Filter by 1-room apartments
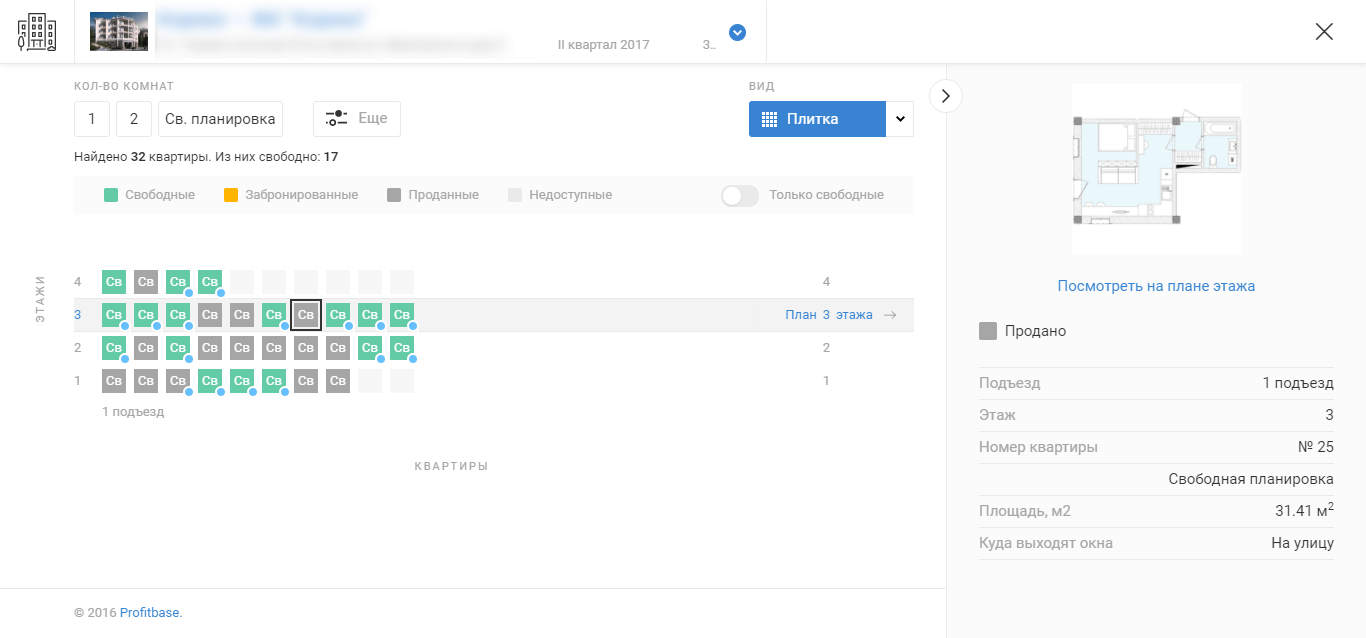 (92, 119)
